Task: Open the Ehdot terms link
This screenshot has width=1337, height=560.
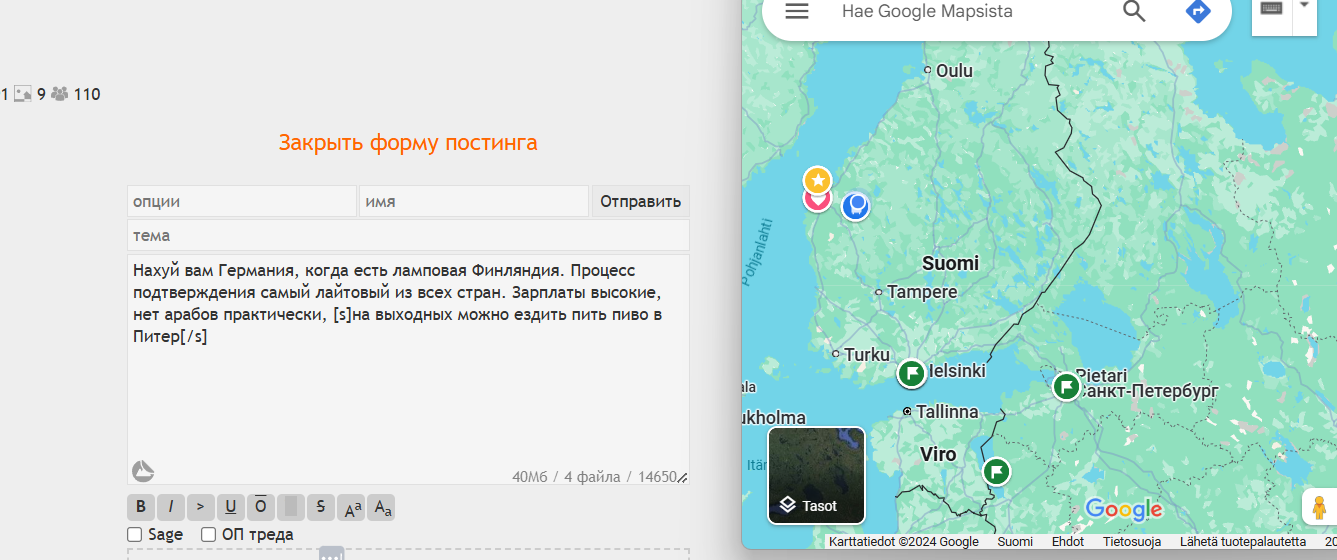Action: [1068, 542]
